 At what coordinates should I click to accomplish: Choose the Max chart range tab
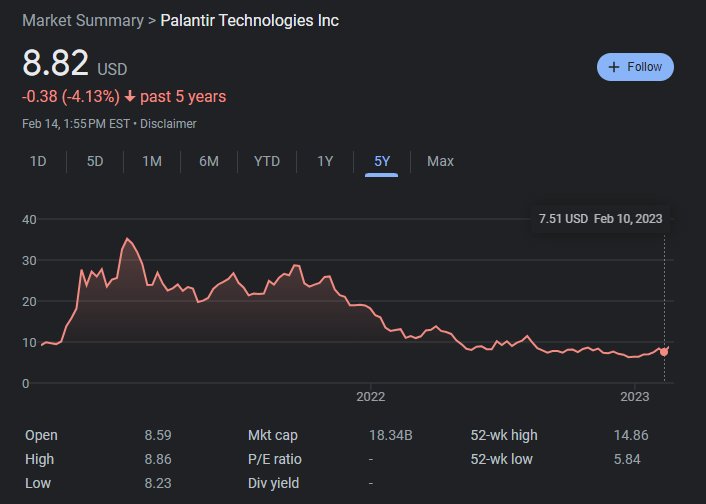click(440, 161)
